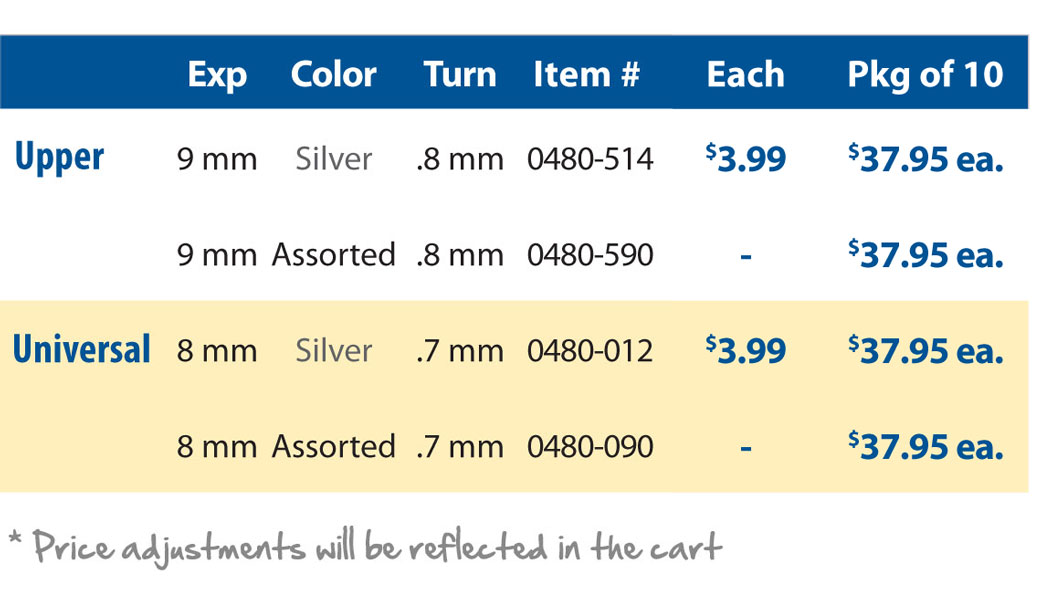
Task: Click $37.95 ea. for item 0480-090
Action: pyautogui.click(x=926, y=446)
